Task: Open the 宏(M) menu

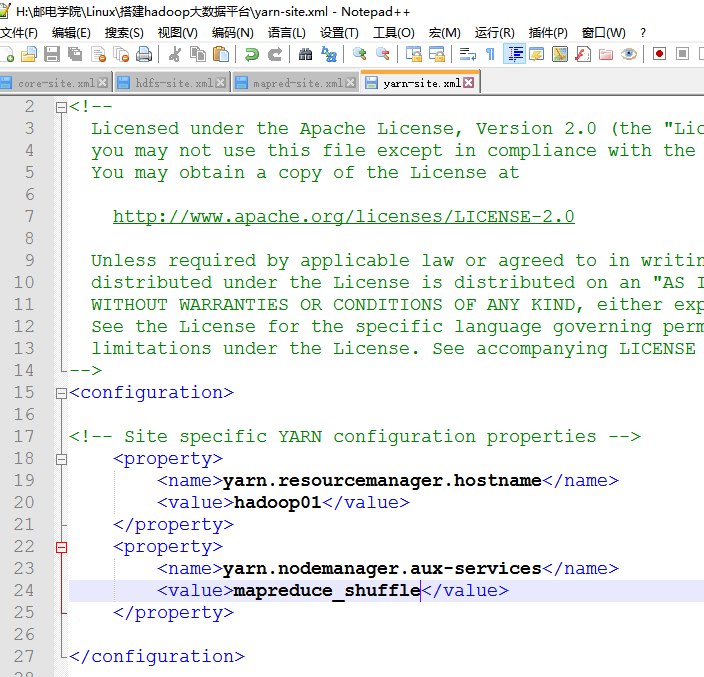Action: coord(444,33)
